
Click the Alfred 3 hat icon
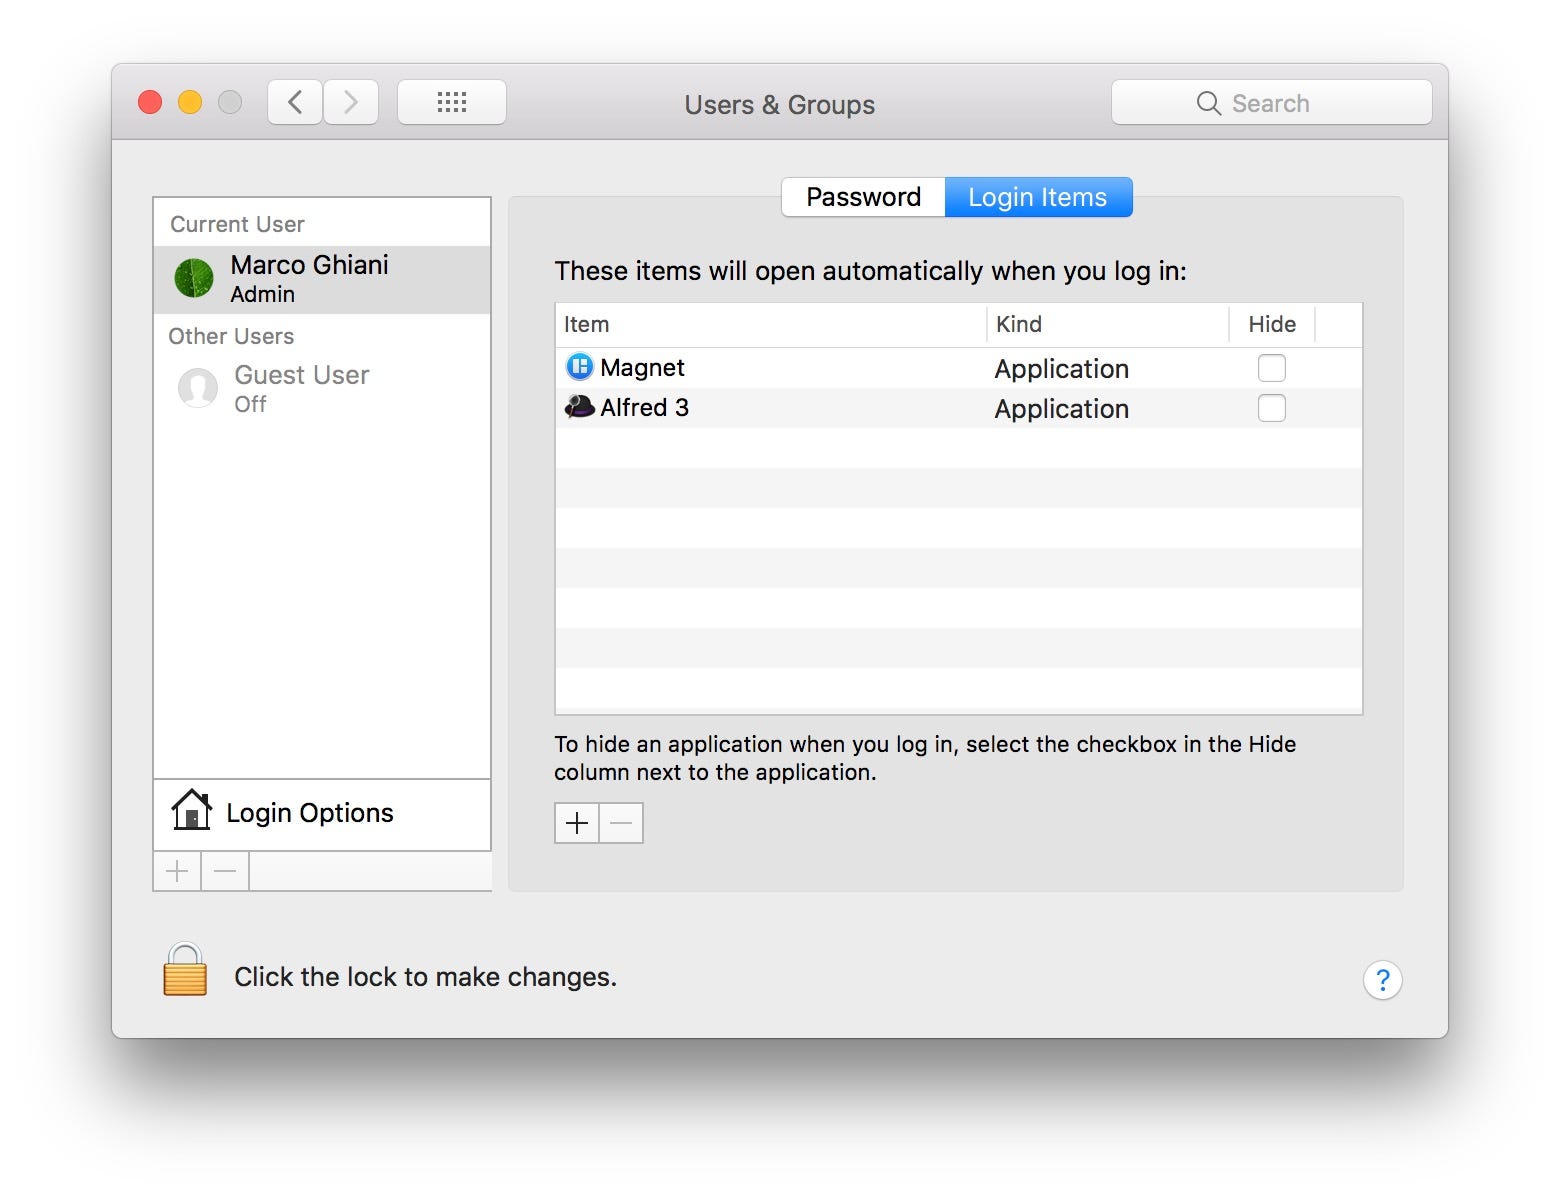(x=580, y=407)
